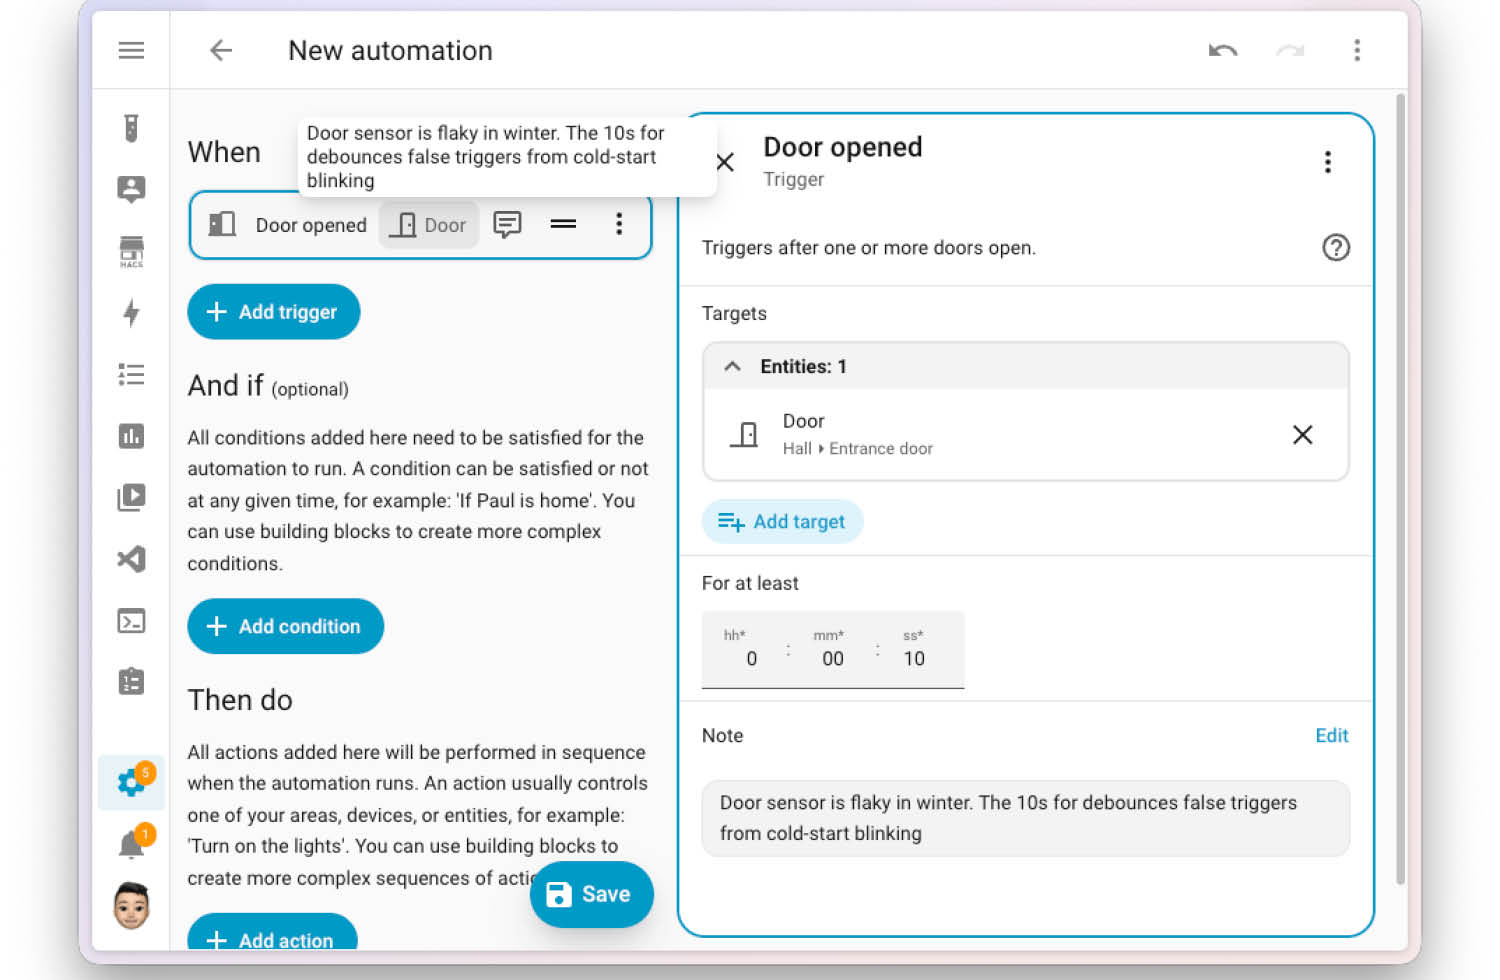Click the door icon on Door opened row

[222, 224]
